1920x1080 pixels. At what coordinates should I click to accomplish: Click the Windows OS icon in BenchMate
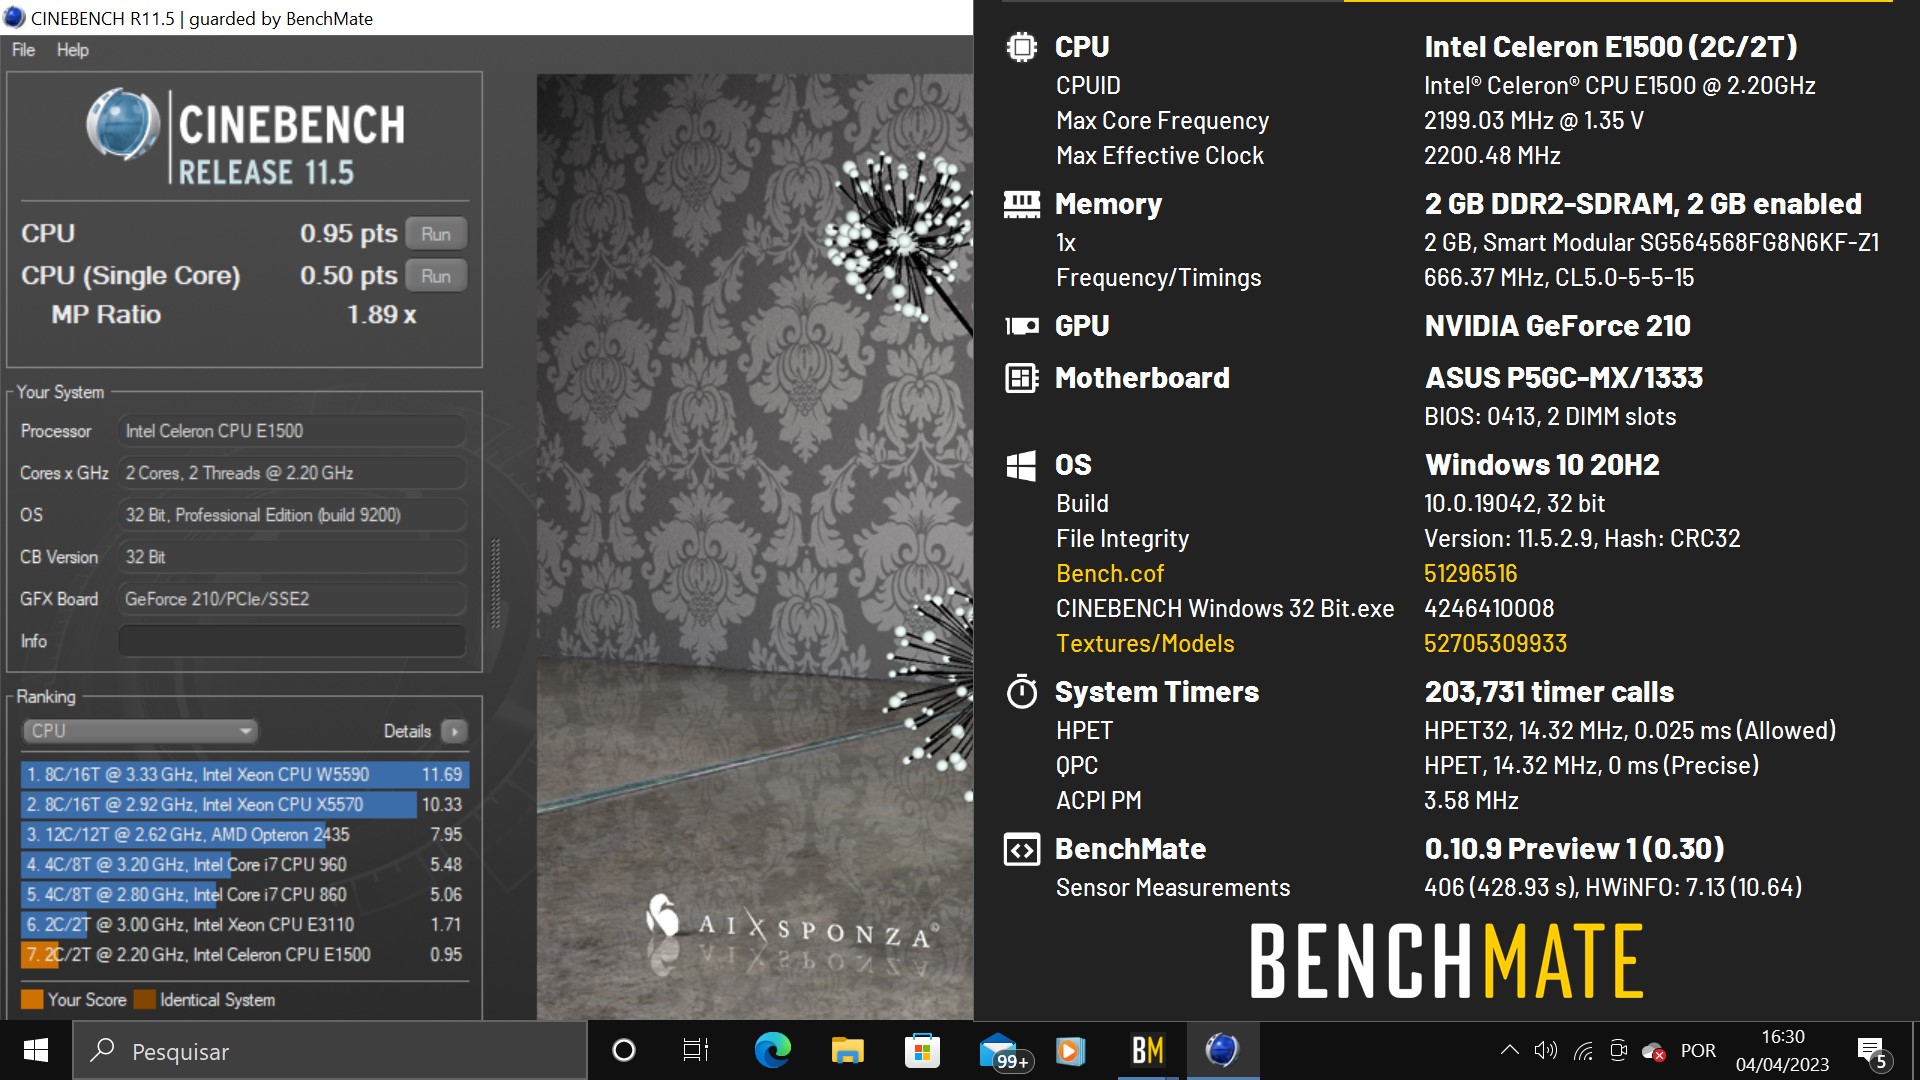1021,465
